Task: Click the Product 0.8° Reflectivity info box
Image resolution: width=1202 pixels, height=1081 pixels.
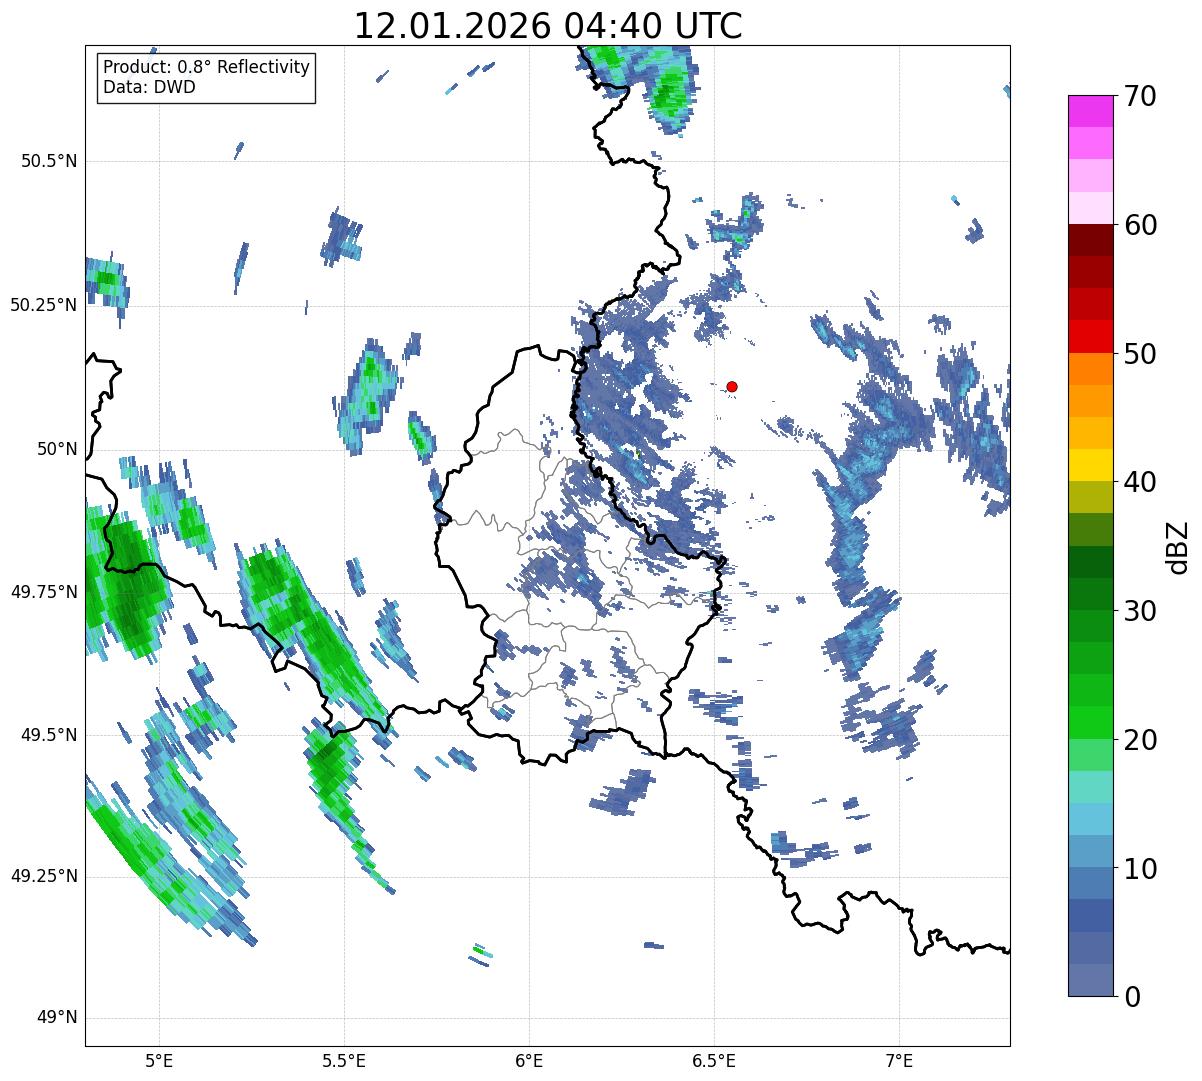Action: (207, 77)
